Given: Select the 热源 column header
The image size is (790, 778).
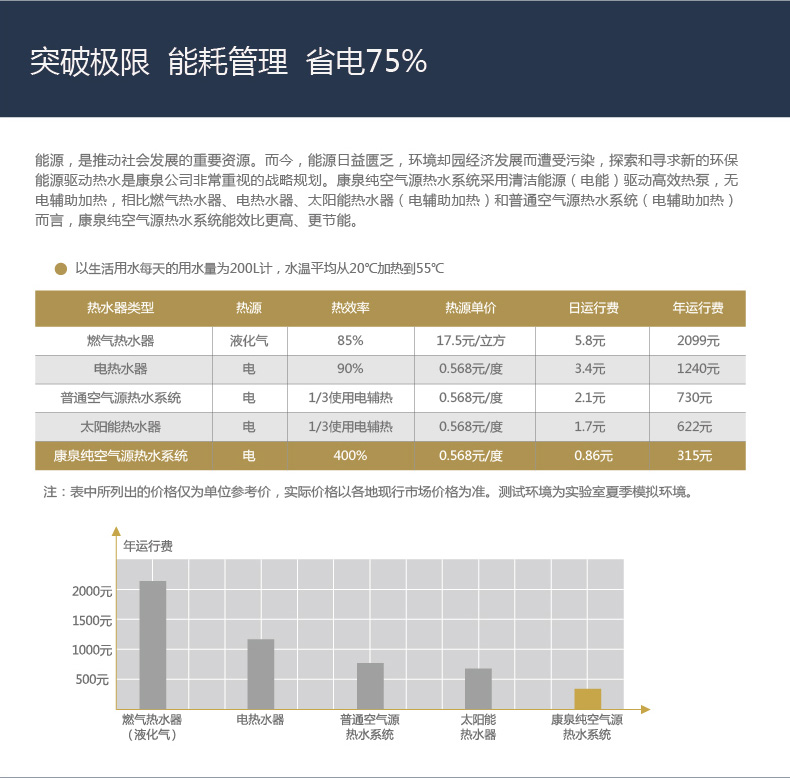Looking at the screenshot, I should (249, 308).
